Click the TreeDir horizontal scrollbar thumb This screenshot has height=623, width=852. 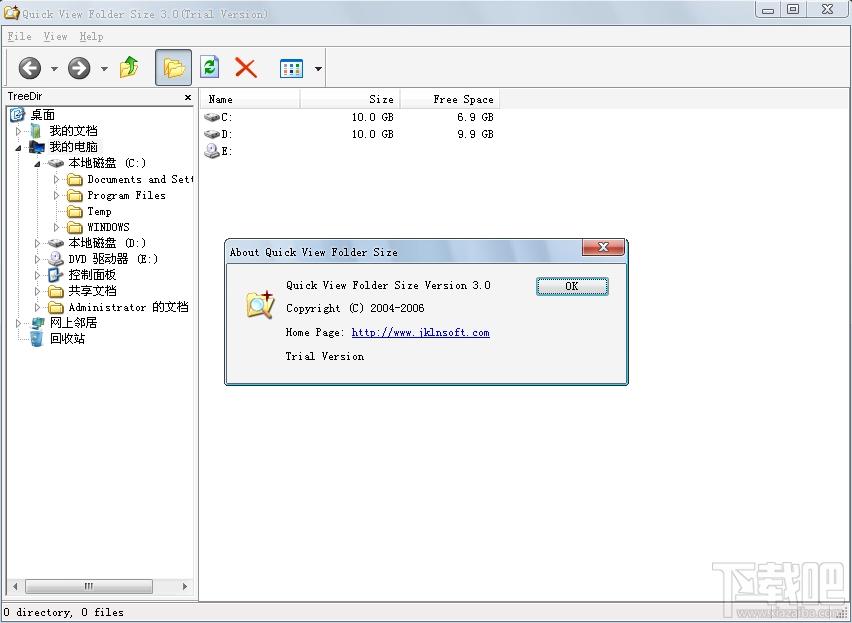click(88, 587)
